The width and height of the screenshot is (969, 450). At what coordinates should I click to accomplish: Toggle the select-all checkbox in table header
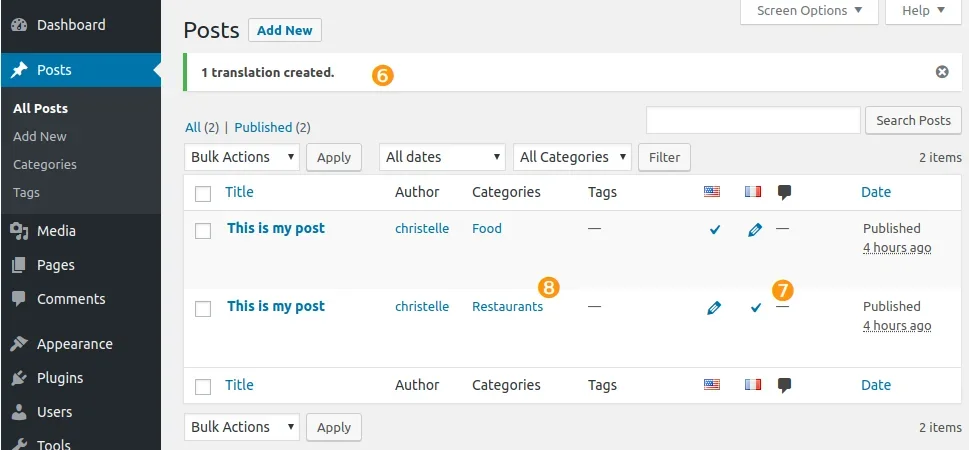(203, 193)
